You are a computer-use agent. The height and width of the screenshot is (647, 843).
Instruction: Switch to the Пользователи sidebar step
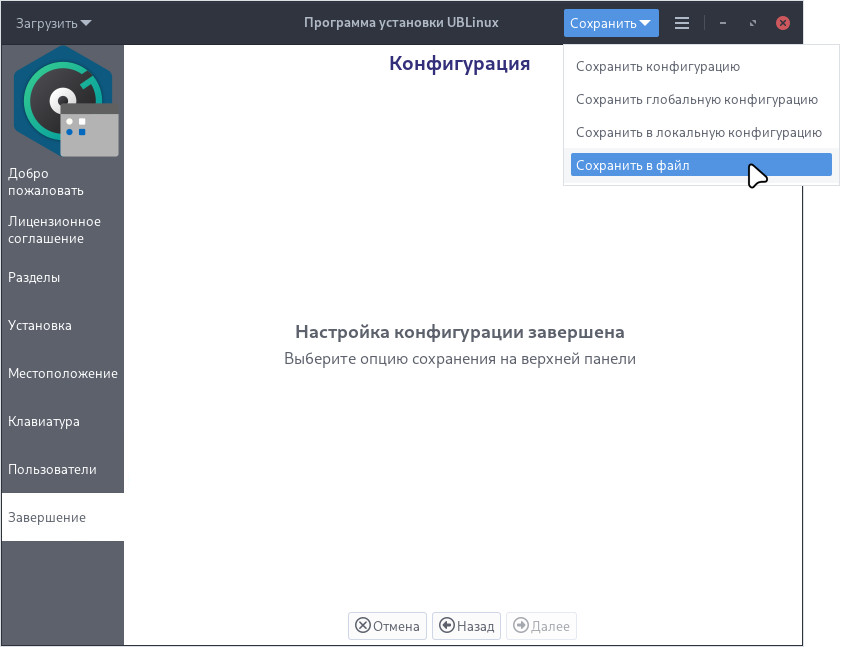point(52,469)
